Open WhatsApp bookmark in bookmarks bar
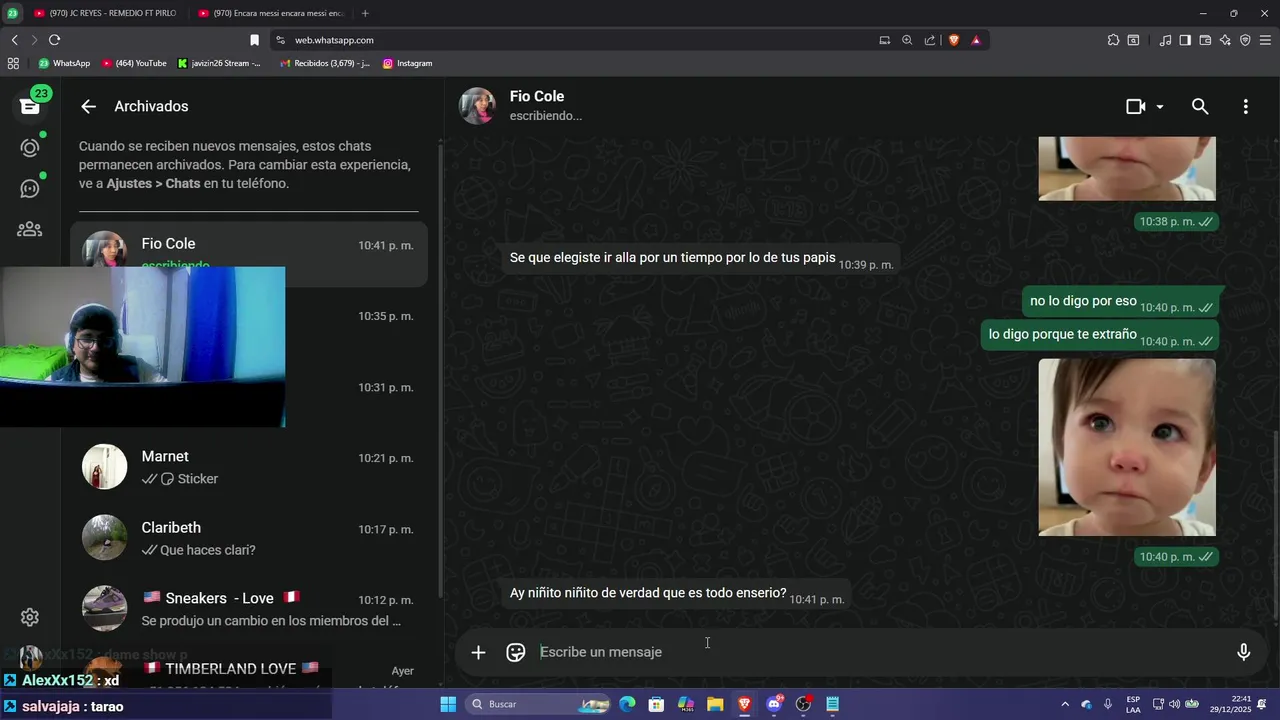 [x=64, y=63]
